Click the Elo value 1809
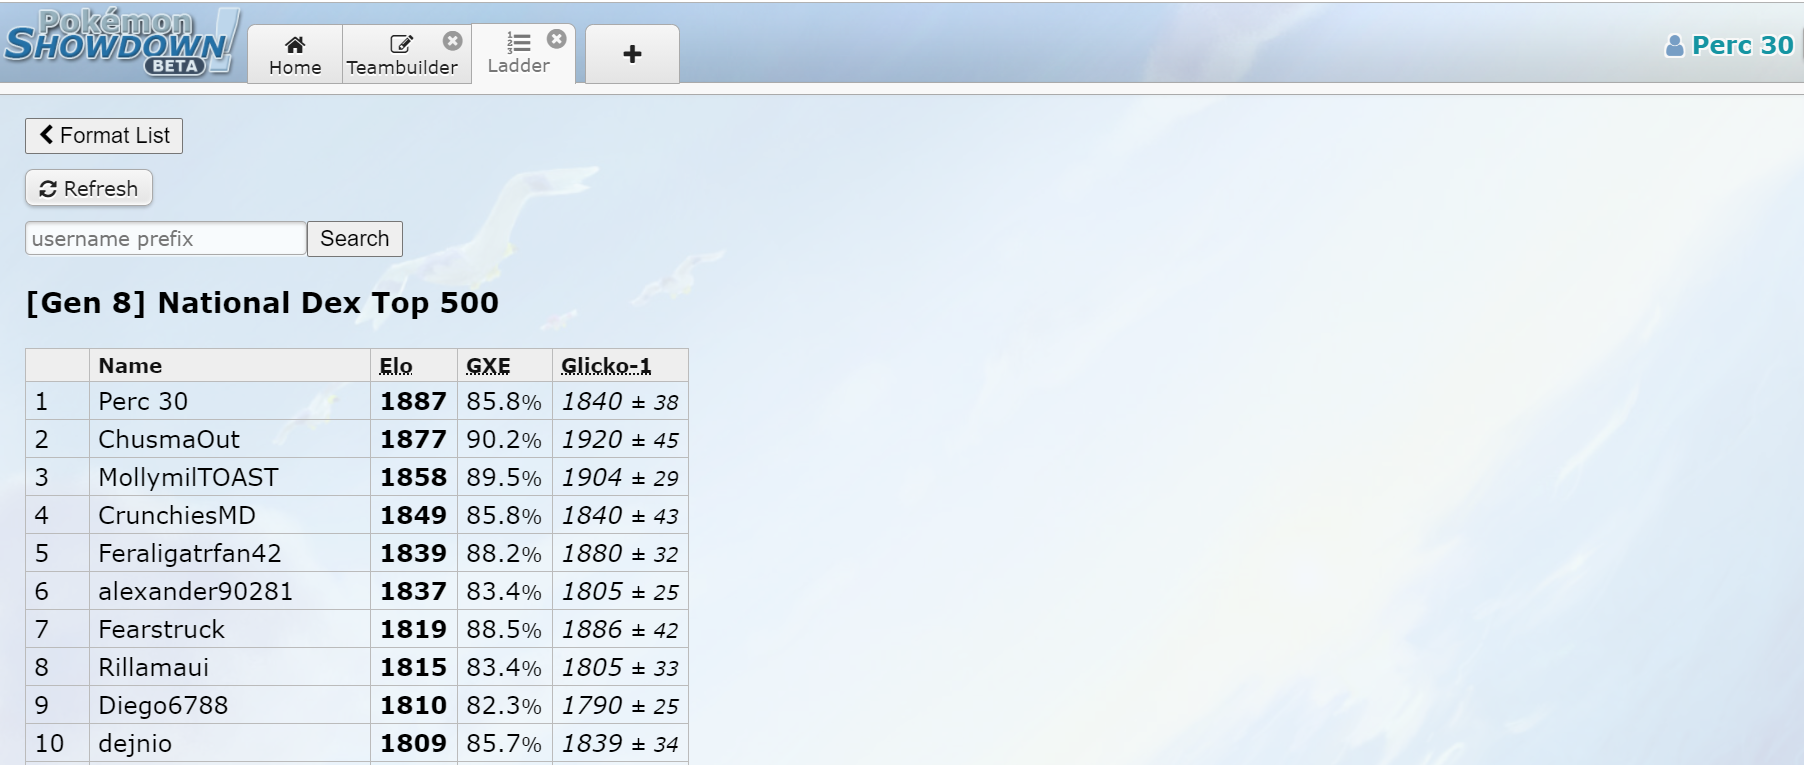 (x=413, y=744)
